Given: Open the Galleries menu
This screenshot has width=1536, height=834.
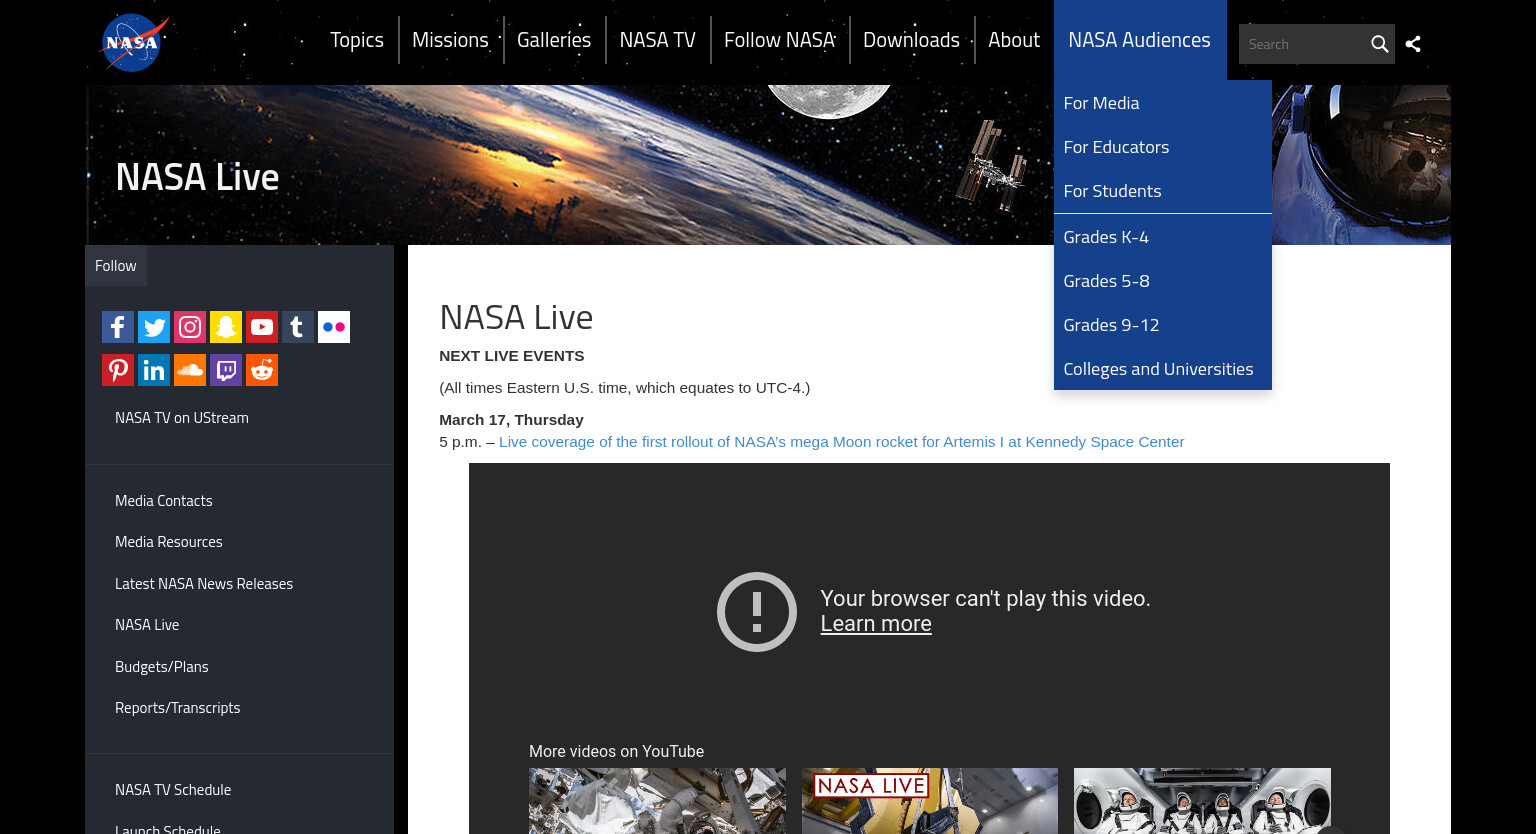Looking at the screenshot, I should 554,40.
